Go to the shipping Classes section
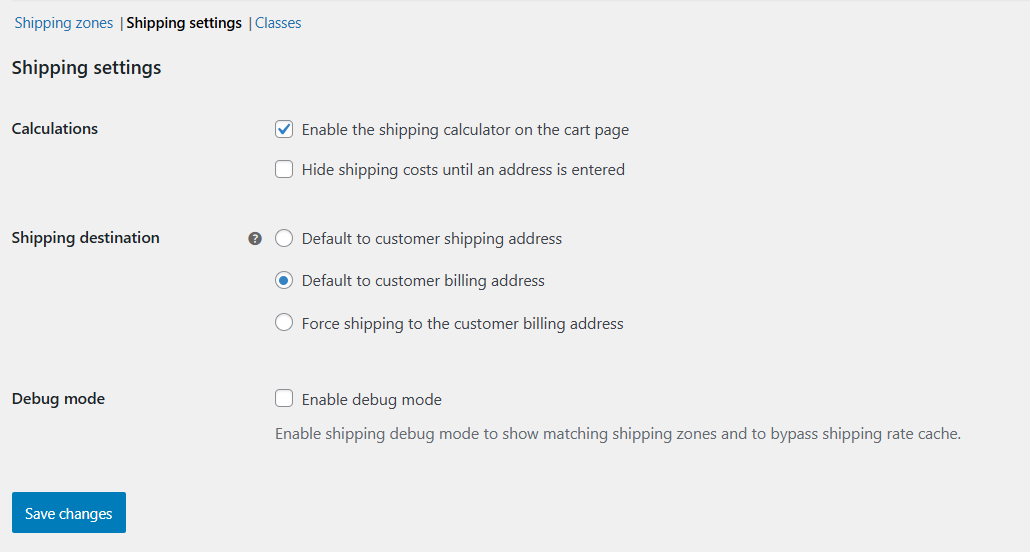1030x552 pixels. pyautogui.click(x=278, y=23)
